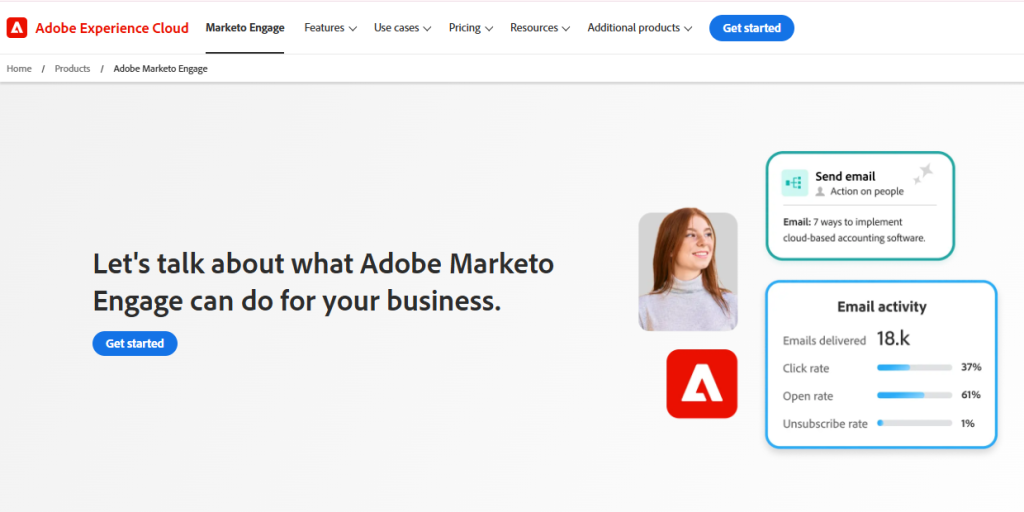1024x512 pixels.
Task: Click Get started button in the top navigation
Action: [752, 28]
